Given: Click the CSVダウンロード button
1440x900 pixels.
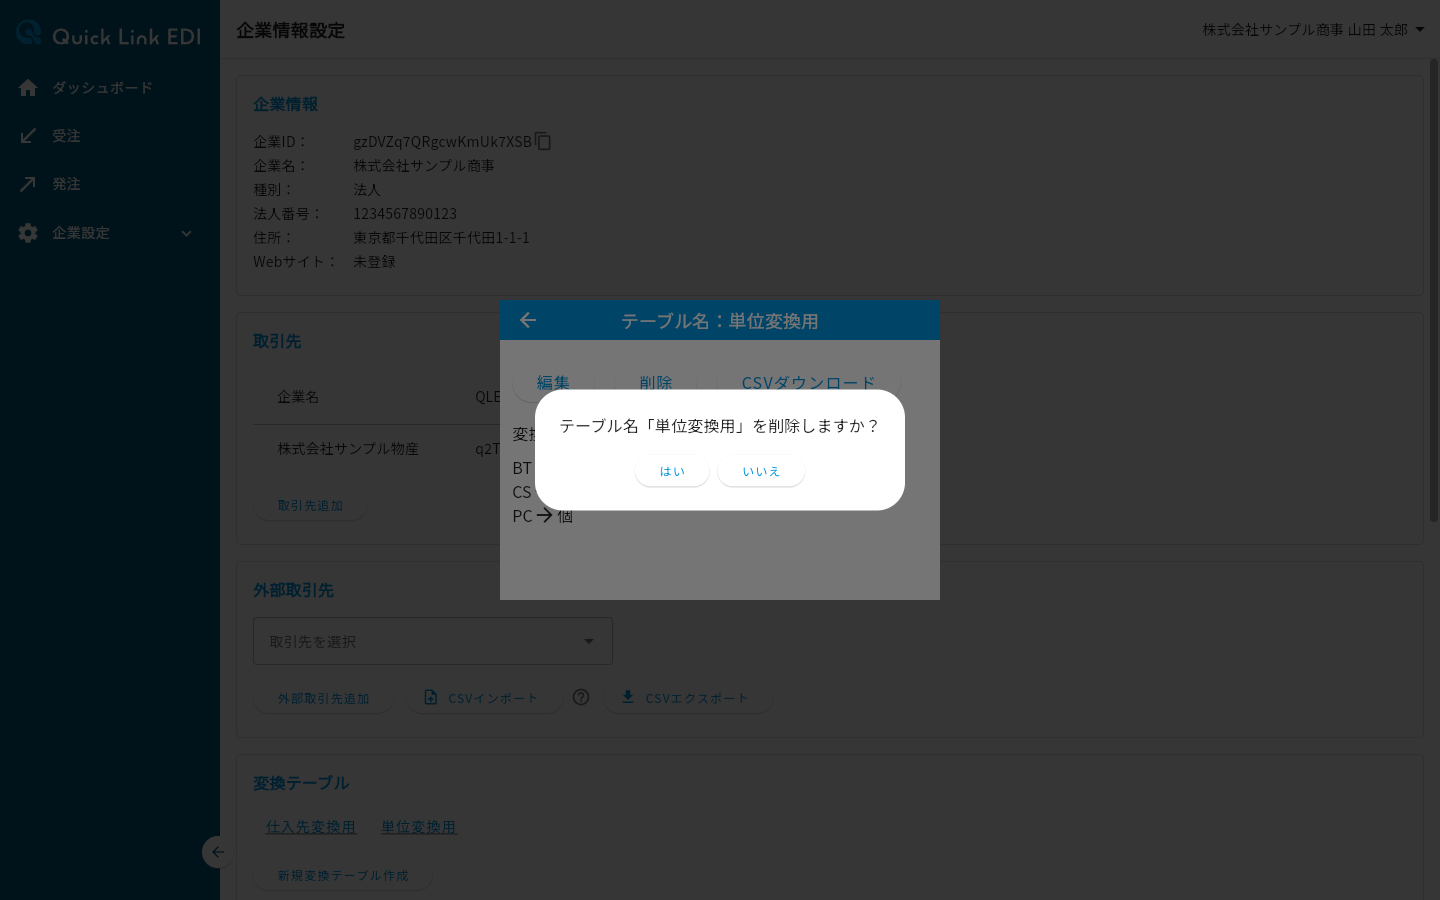Looking at the screenshot, I should 808,382.
